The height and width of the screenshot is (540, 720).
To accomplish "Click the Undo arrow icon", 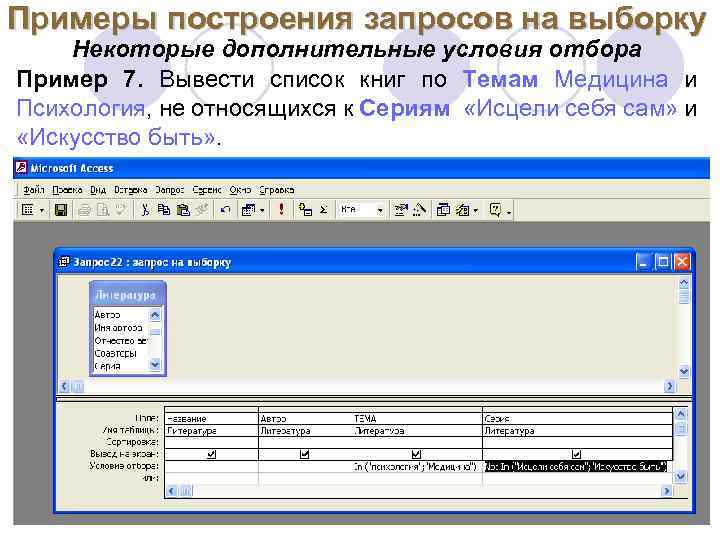I will pos(225,210).
